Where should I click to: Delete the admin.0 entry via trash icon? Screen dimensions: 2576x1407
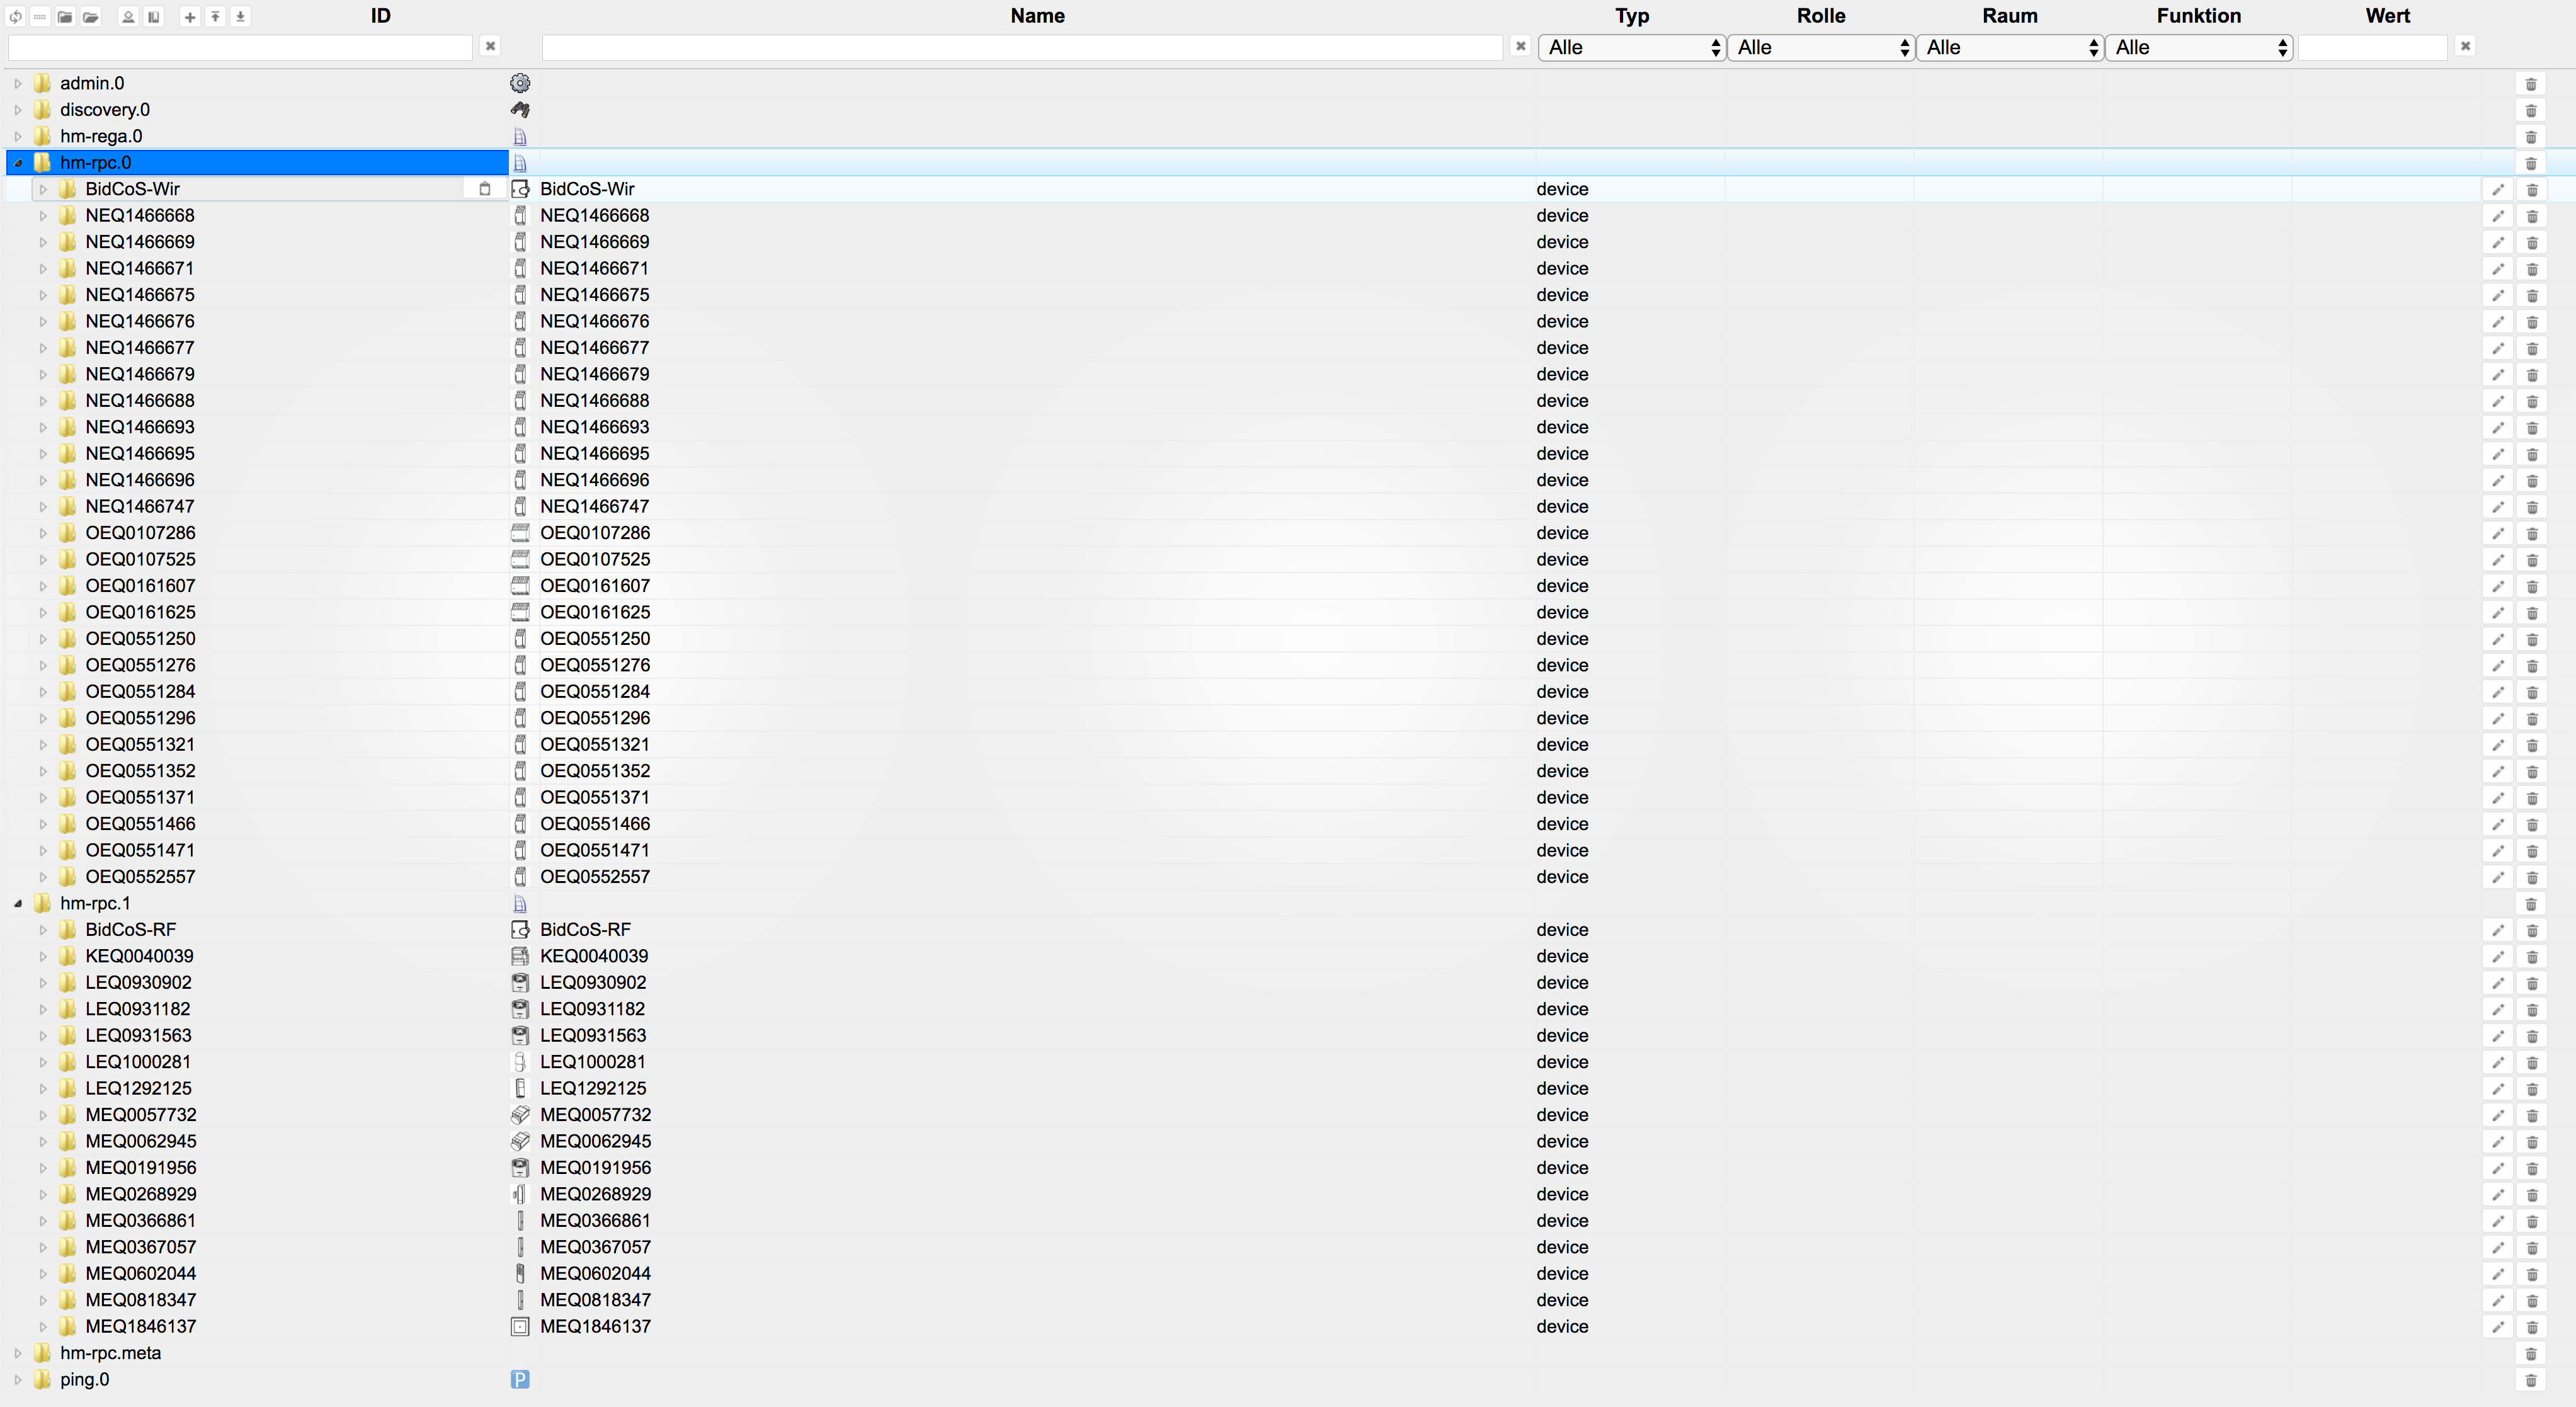(2530, 84)
